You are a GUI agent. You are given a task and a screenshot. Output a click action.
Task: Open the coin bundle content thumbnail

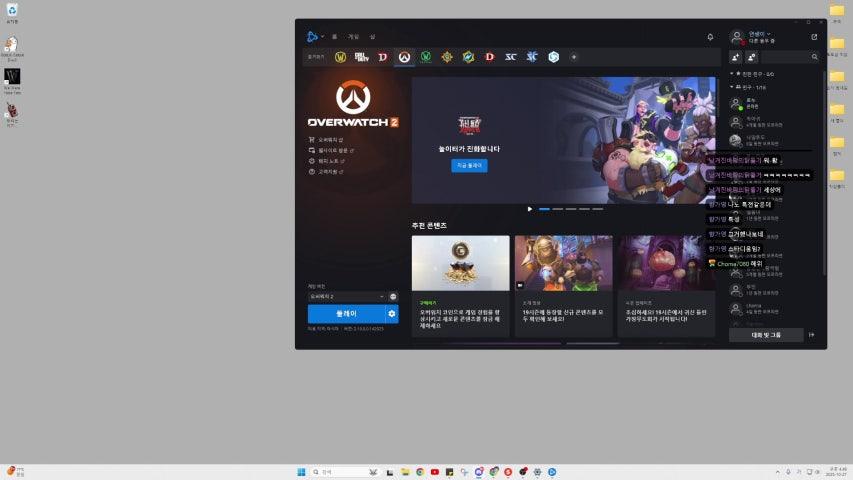coord(460,263)
